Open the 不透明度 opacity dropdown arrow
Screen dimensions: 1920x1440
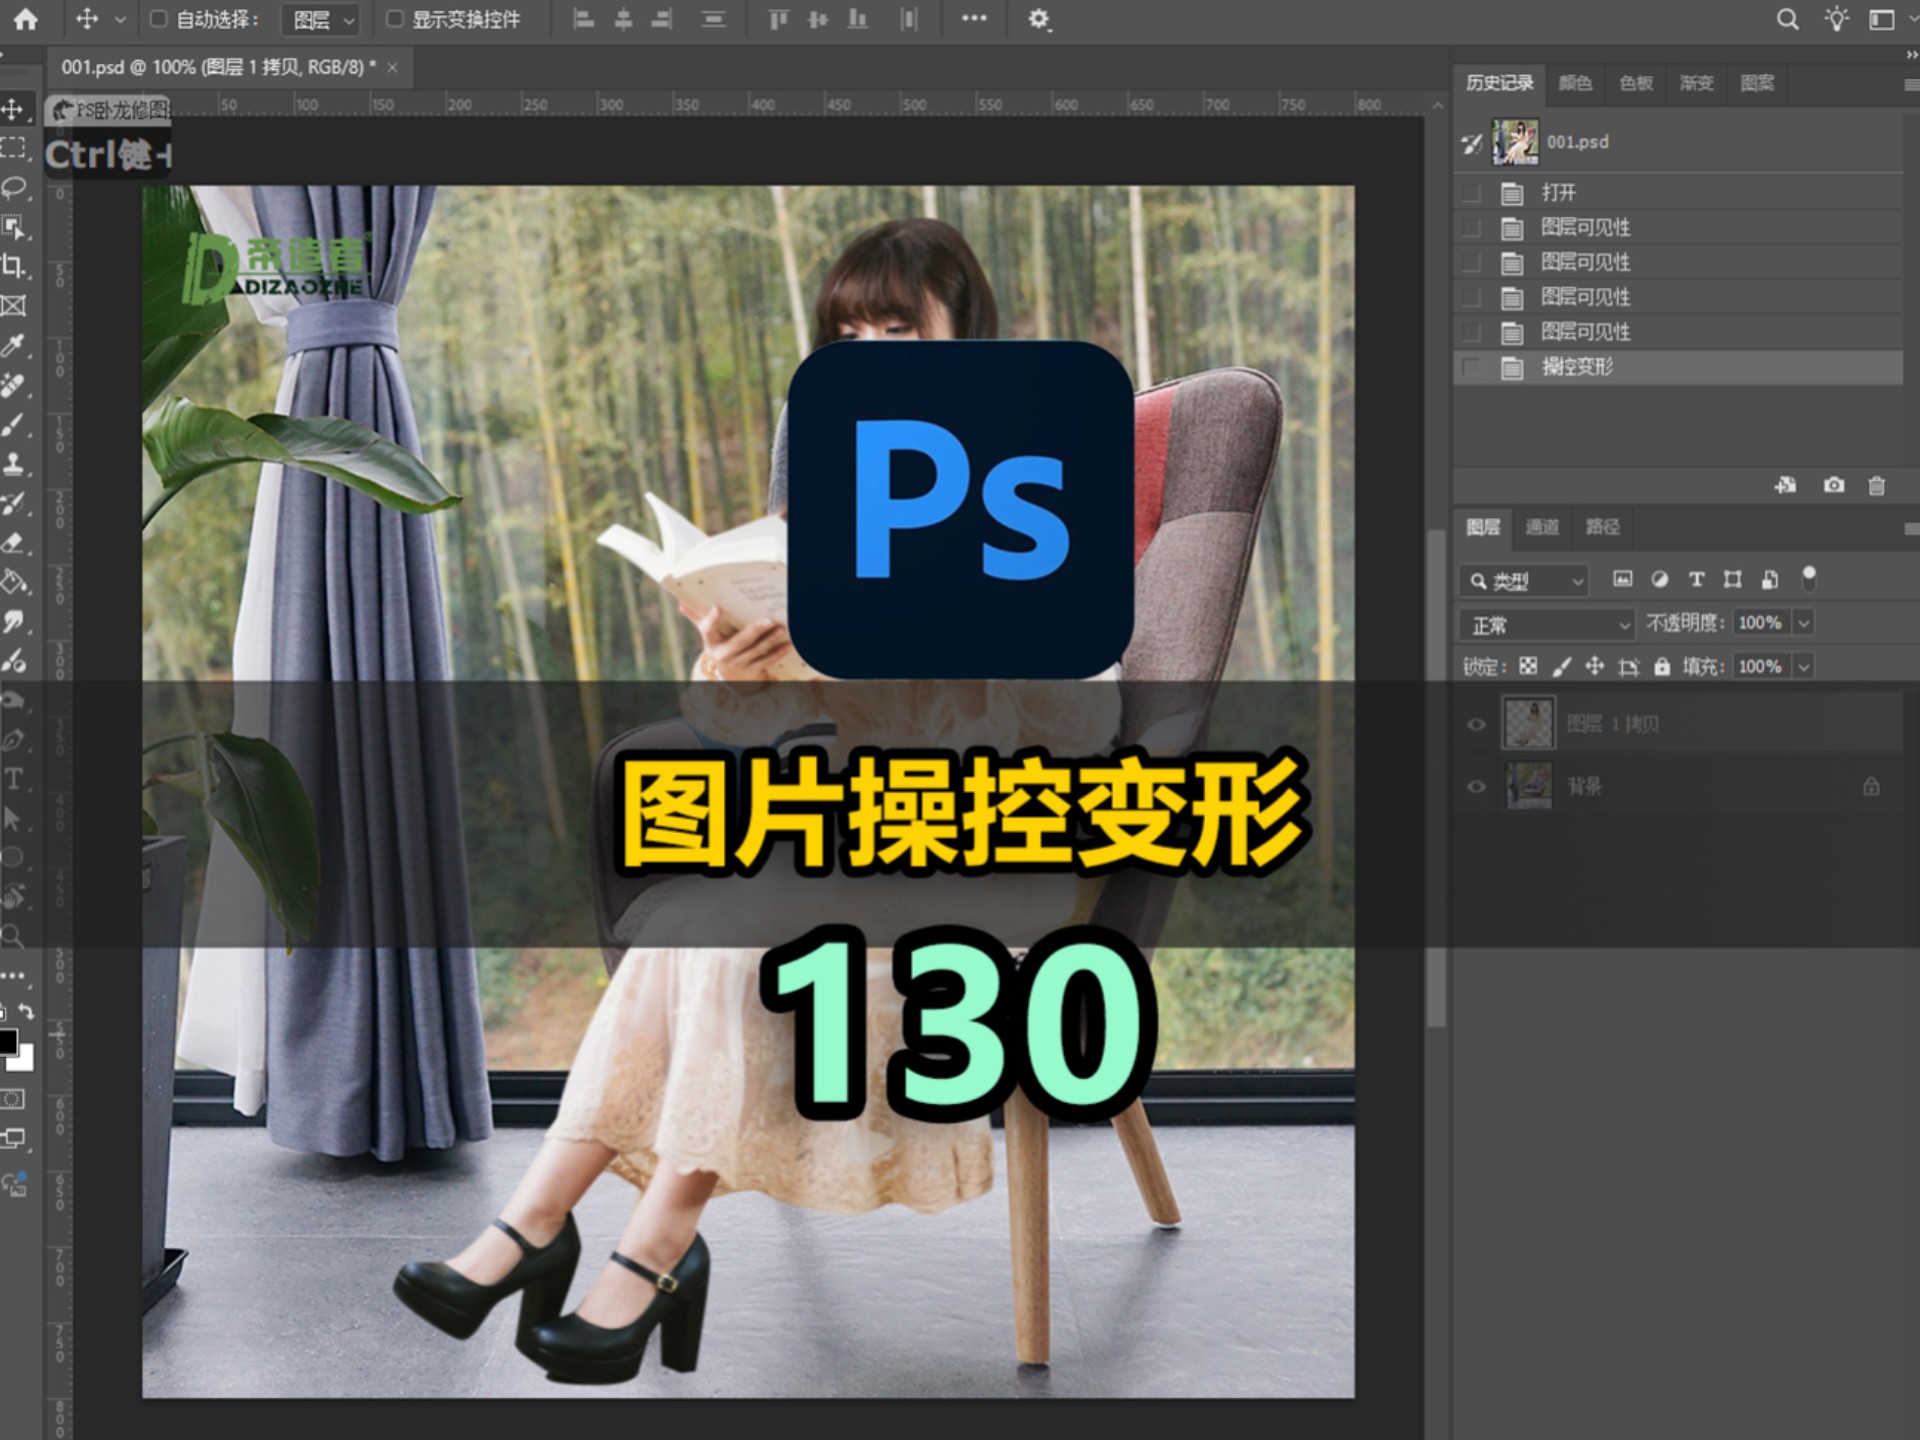1804,623
